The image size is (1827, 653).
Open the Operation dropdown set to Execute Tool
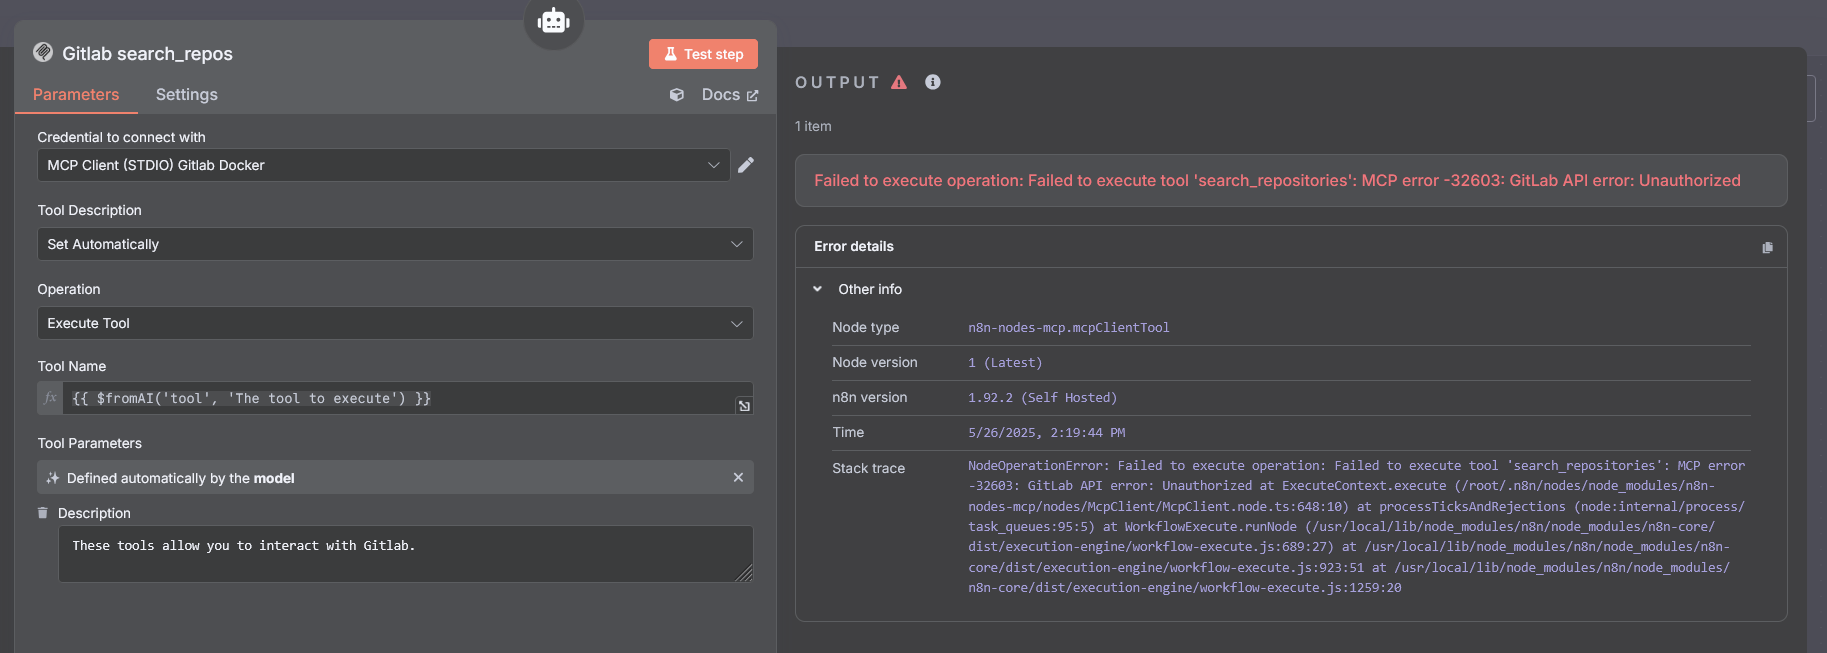[x=395, y=323]
